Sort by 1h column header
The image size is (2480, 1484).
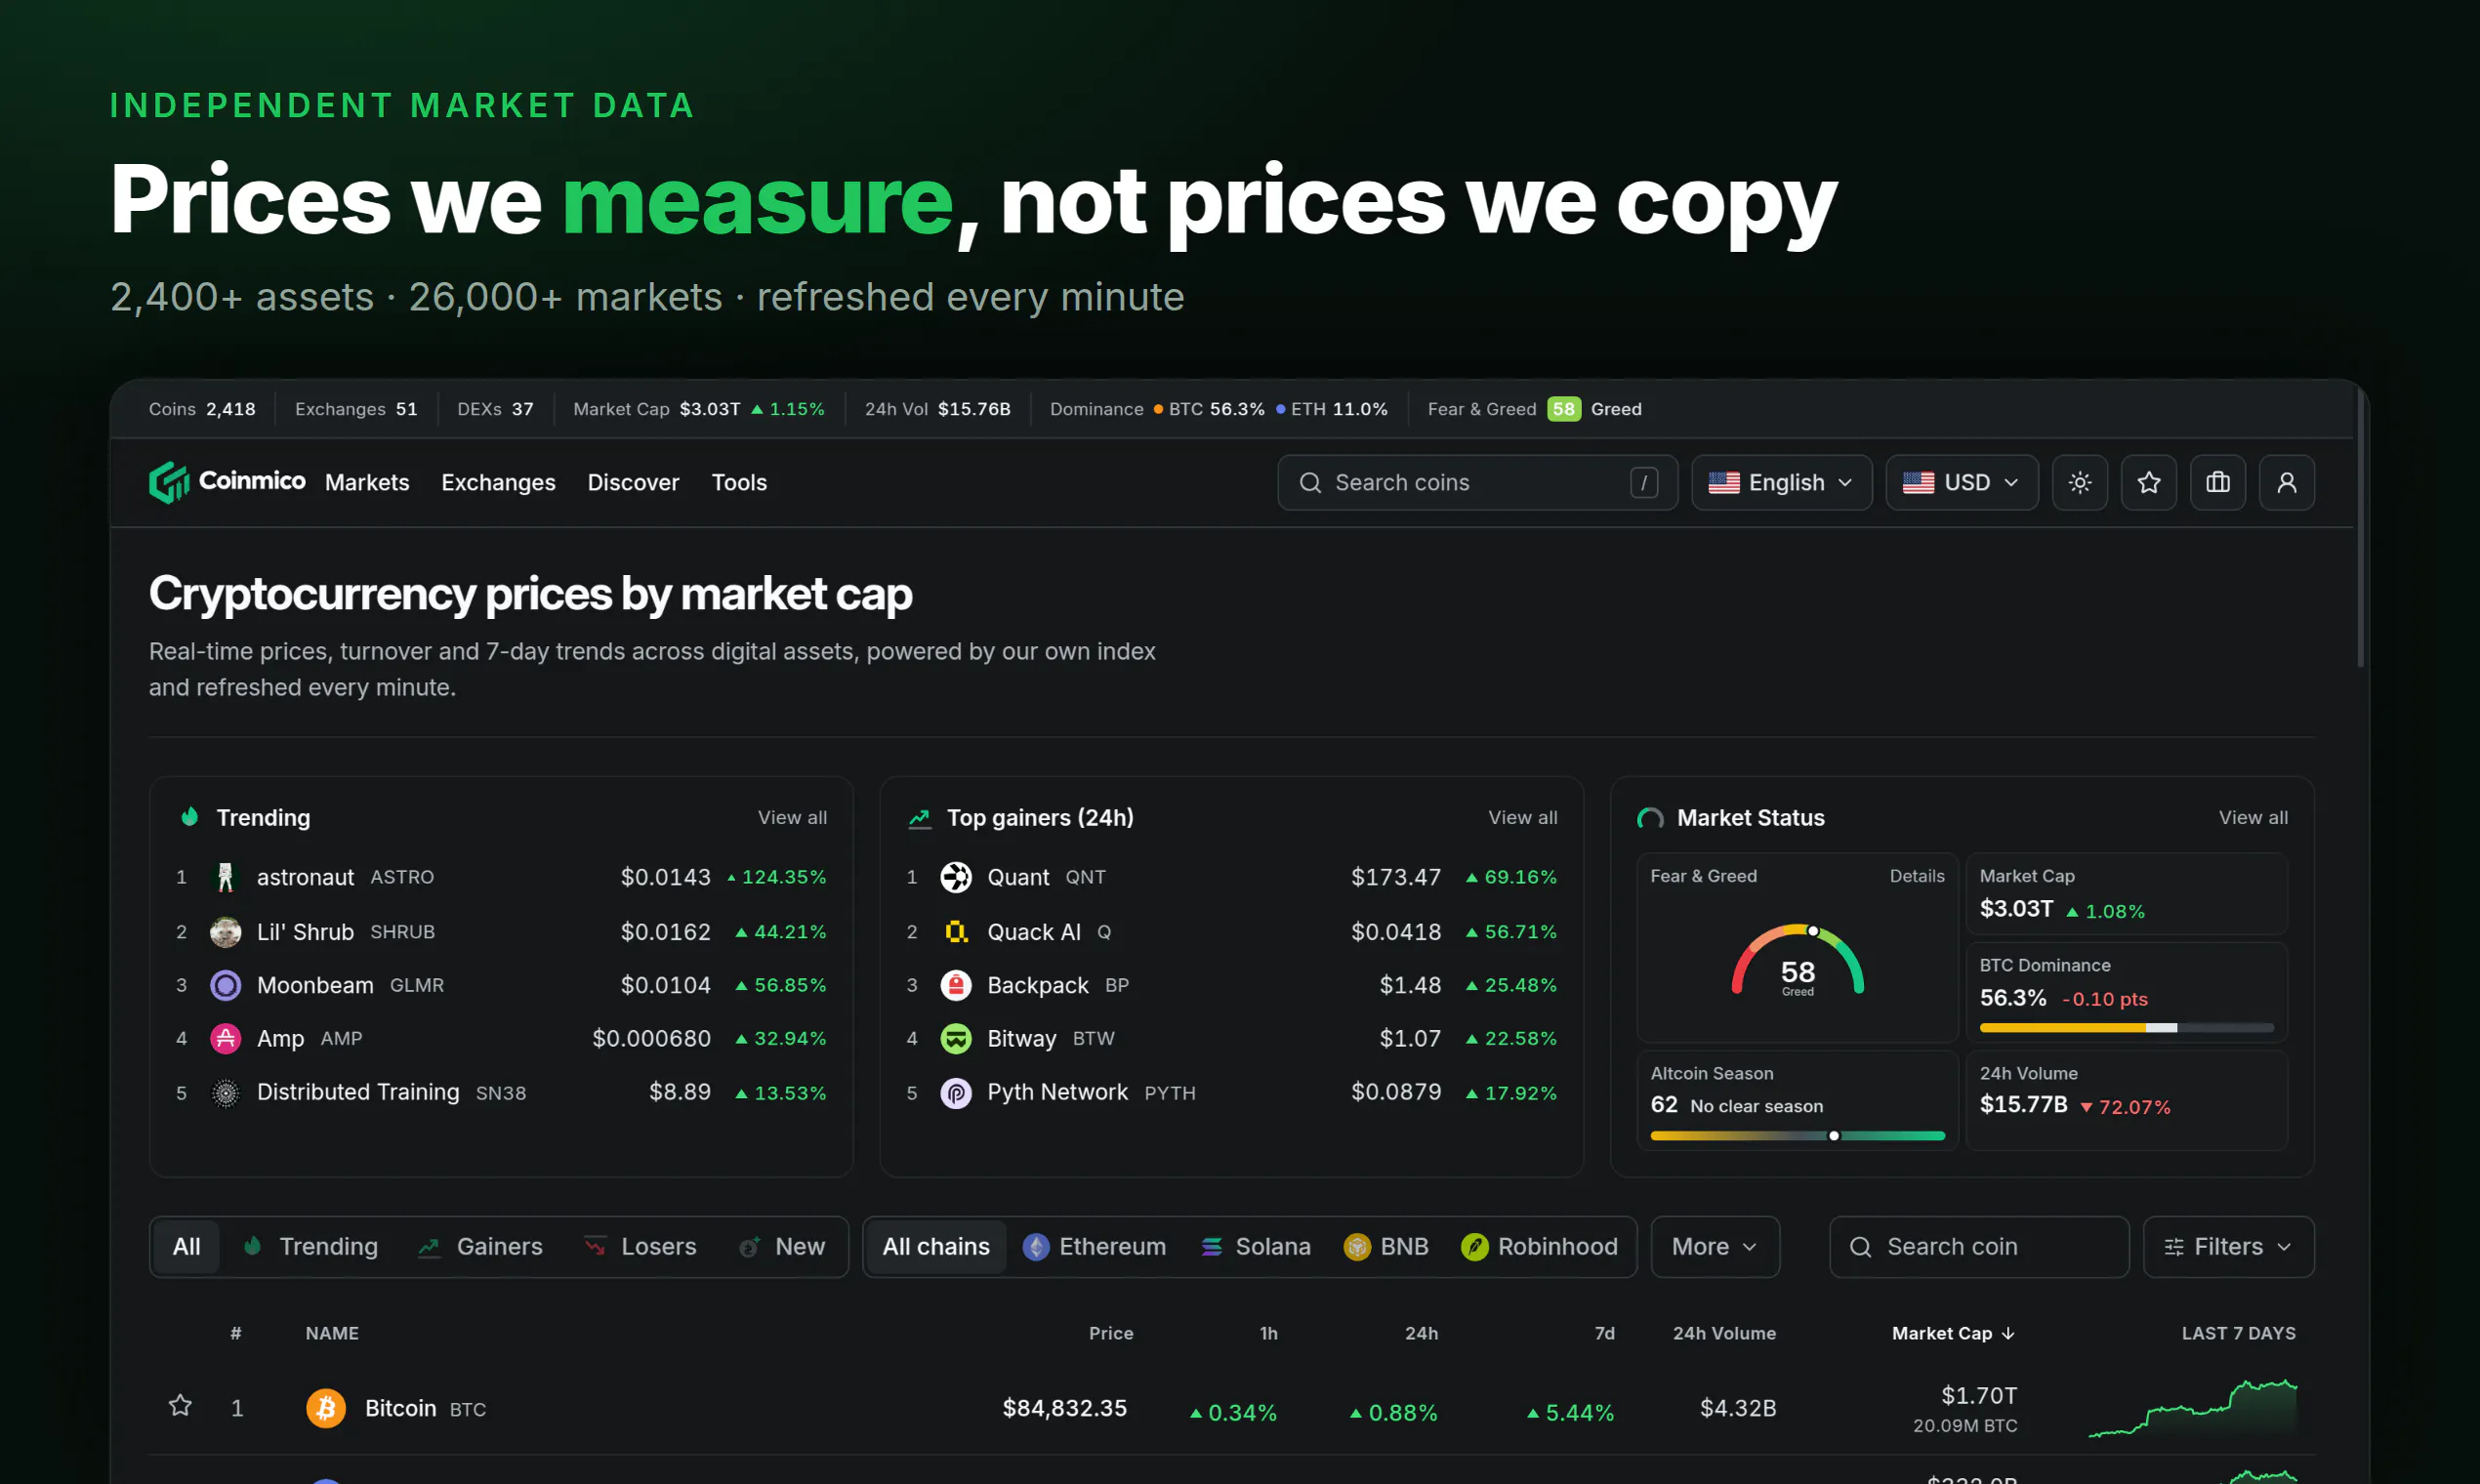[1268, 1333]
